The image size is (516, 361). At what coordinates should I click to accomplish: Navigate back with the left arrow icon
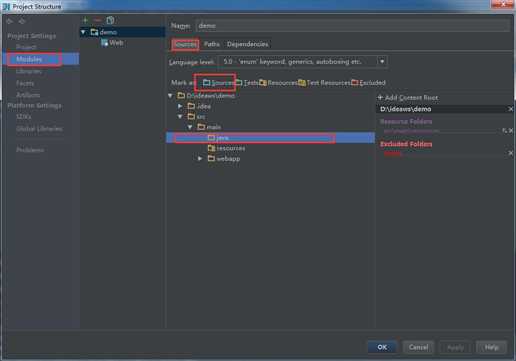tap(10, 21)
